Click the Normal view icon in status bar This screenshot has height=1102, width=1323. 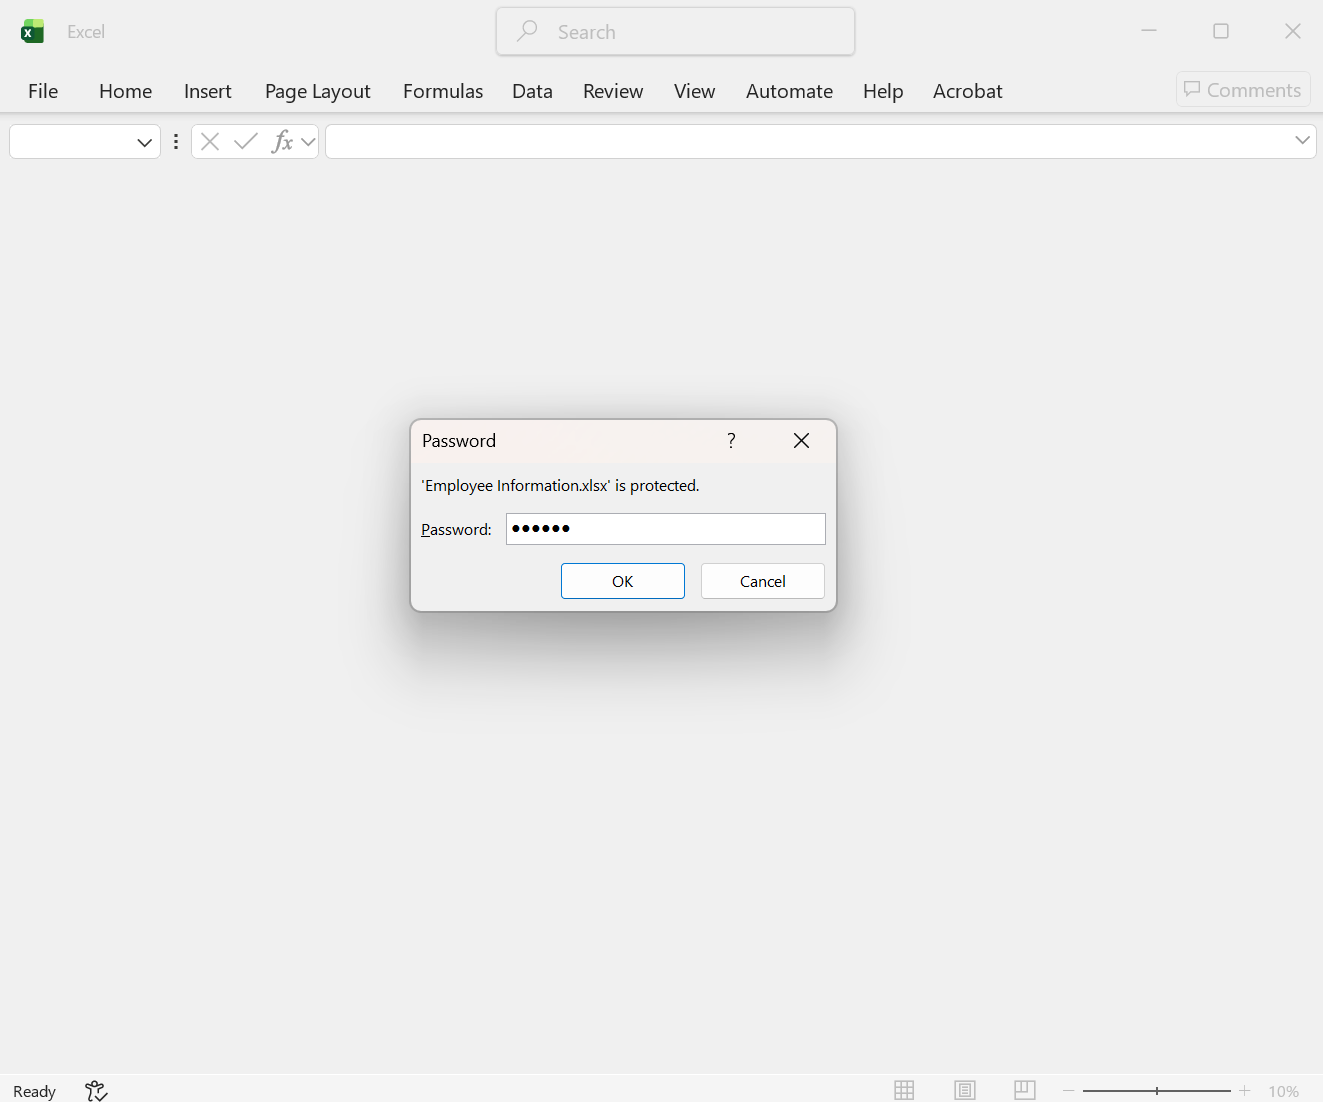905,1090
